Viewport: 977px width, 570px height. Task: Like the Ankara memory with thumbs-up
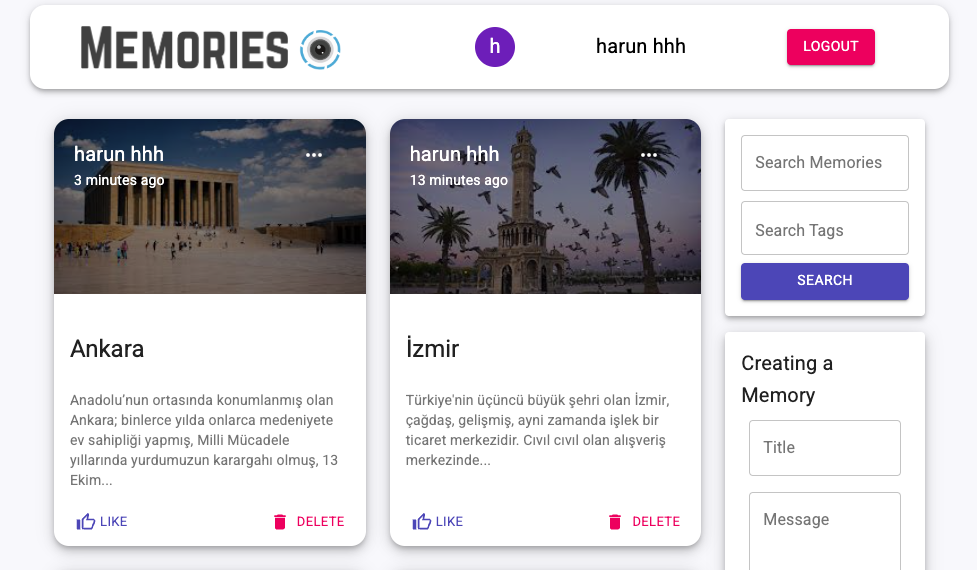click(x=87, y=521)
